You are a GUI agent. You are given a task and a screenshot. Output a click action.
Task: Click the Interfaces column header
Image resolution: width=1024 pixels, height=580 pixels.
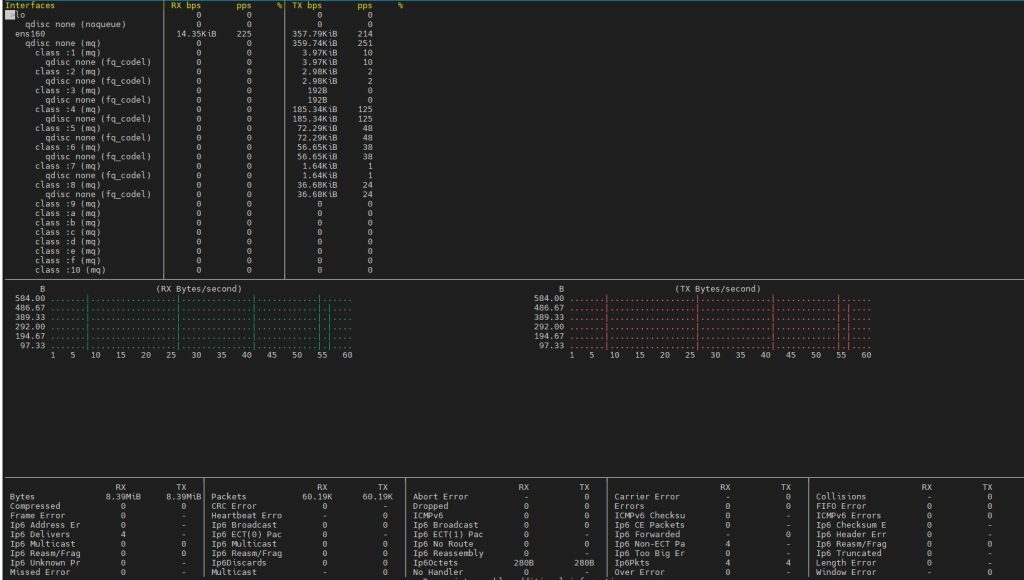point(30,6)
